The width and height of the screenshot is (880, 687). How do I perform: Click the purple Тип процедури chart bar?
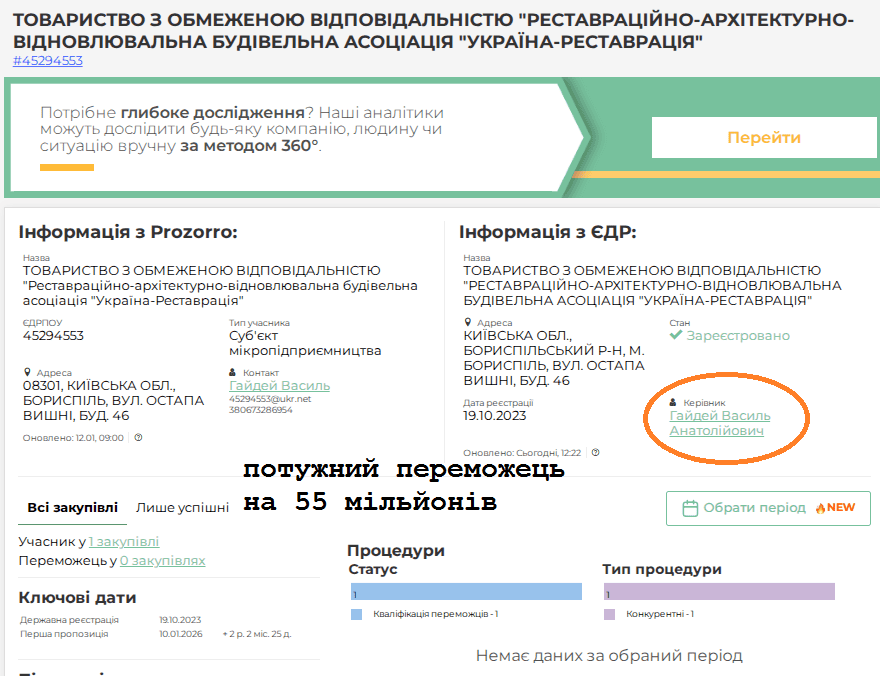point(718,592)
